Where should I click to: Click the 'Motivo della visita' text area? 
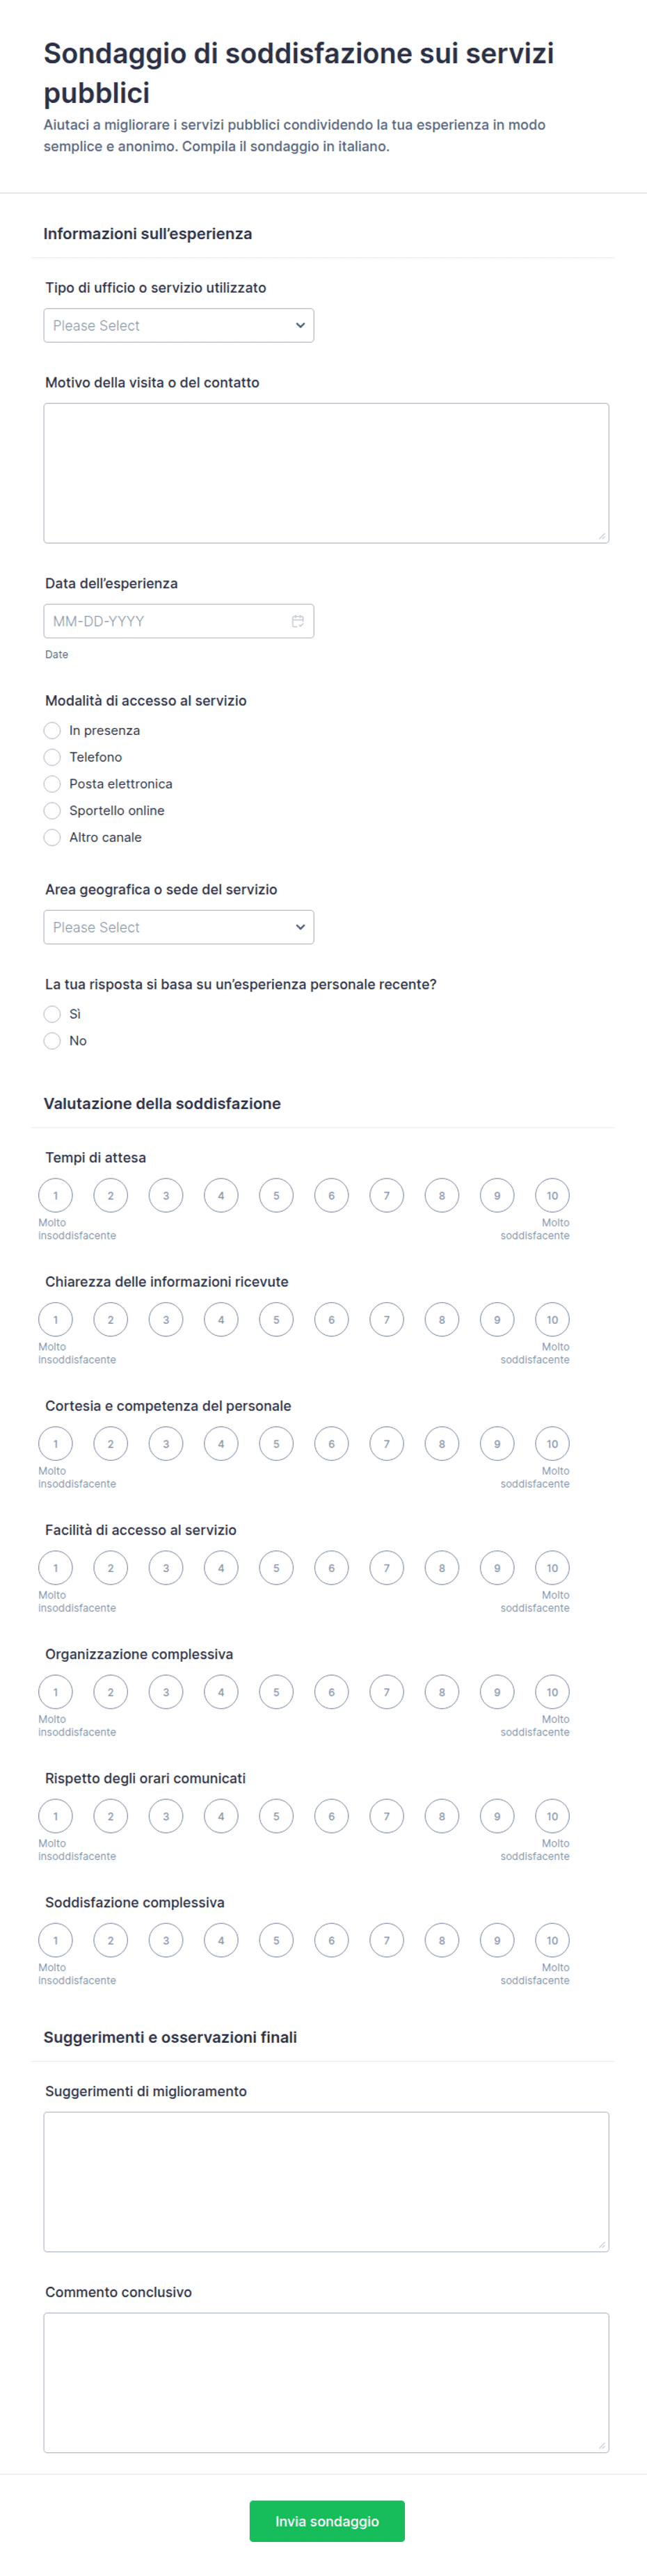click(326, 473)
